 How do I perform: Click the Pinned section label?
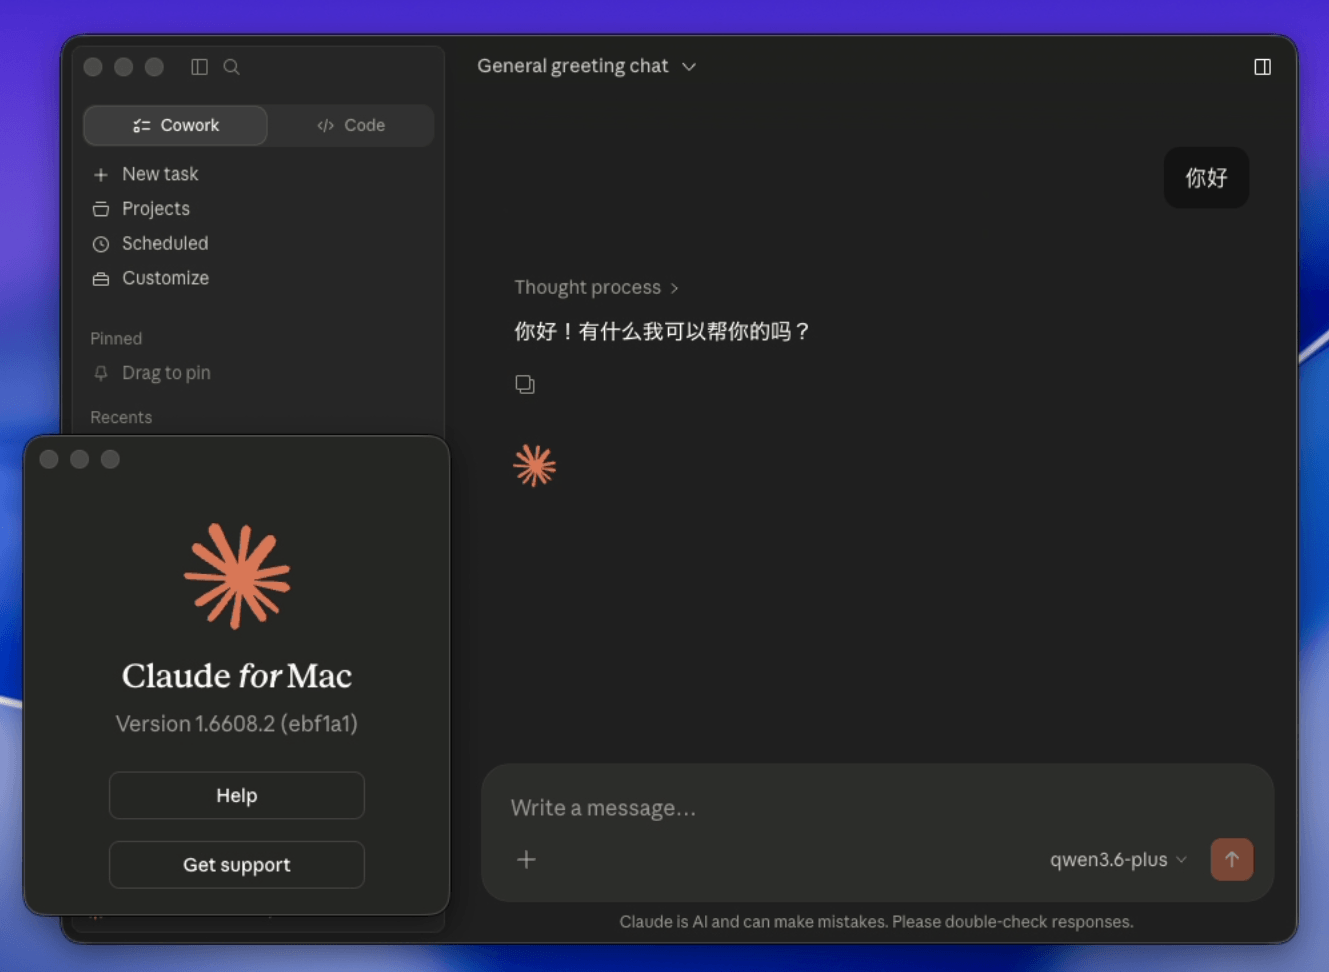(x=116, y=339)
